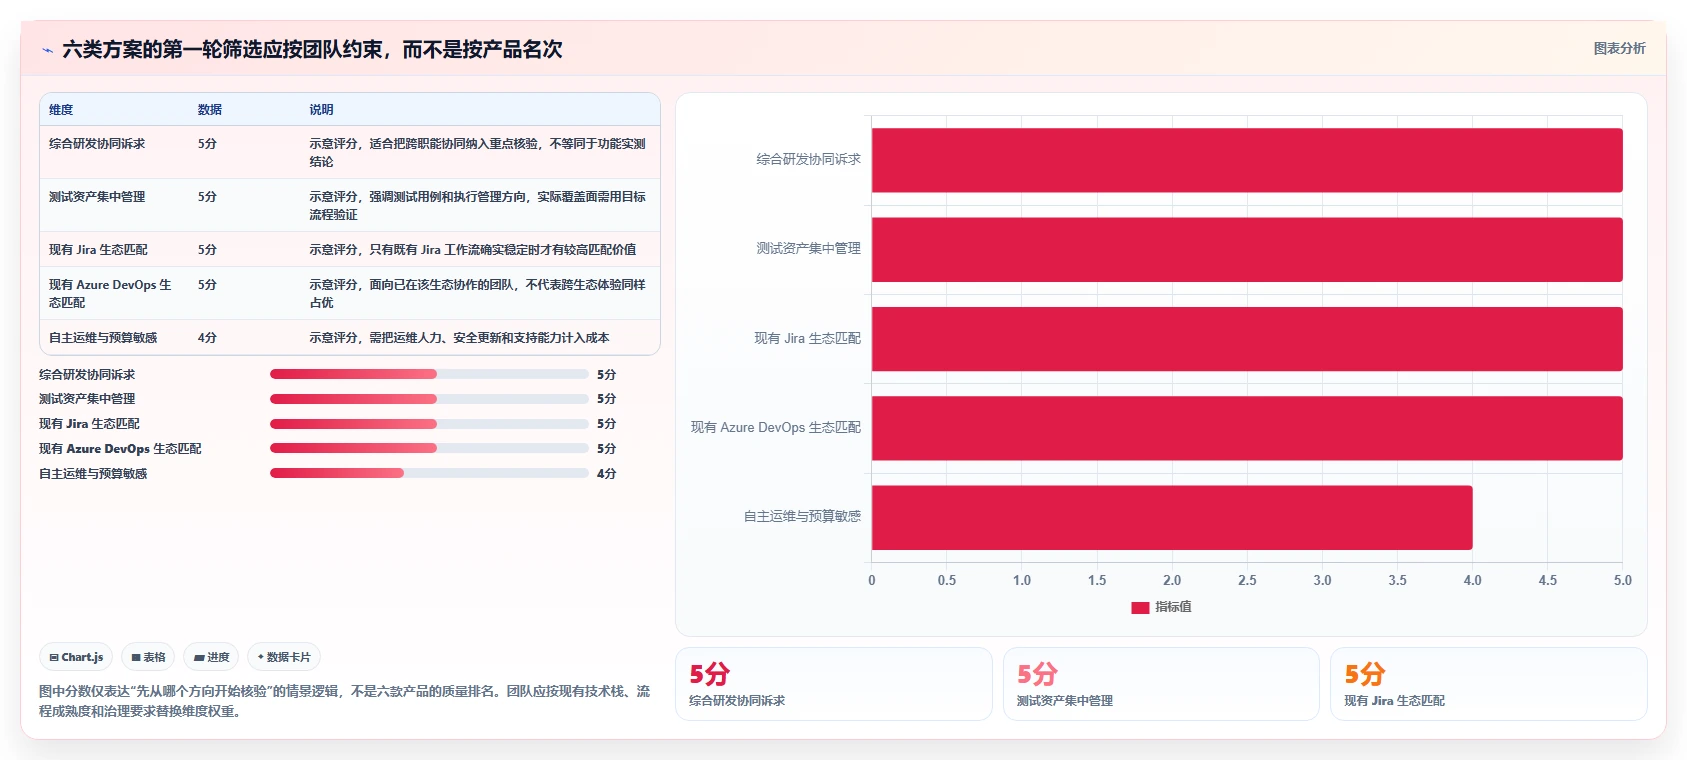Click the 图表分析 label in the header
Viewport: 1687px width, 760px height.
pos(1619,48)
